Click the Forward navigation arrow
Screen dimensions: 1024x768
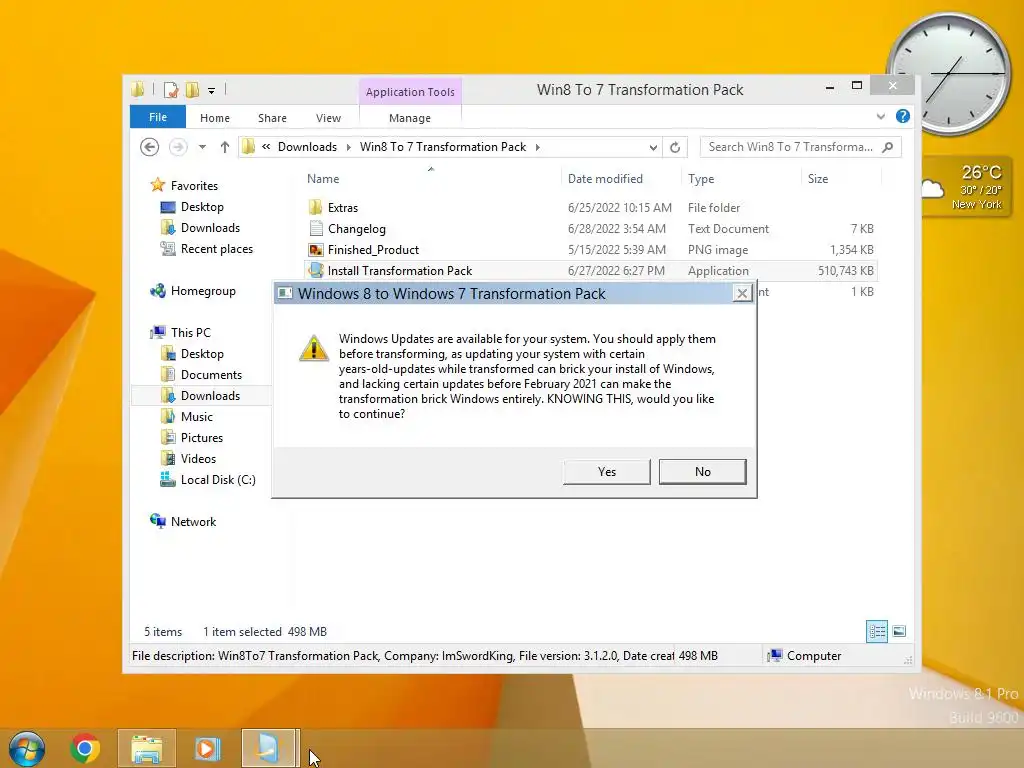point(178,147)
